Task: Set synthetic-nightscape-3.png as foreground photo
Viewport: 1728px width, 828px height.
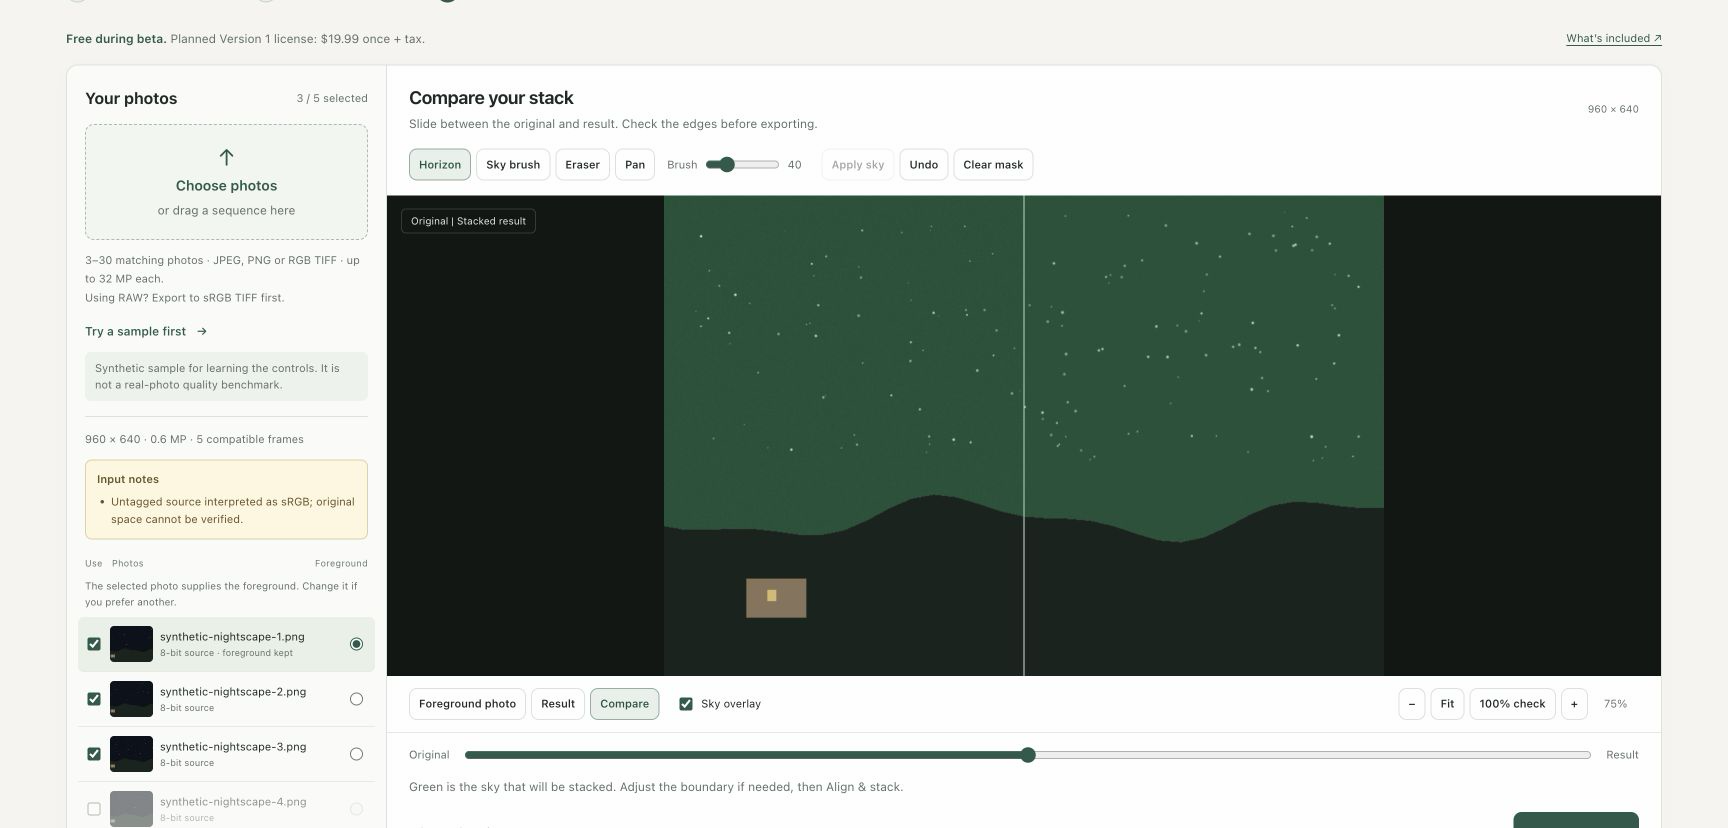Action: 356,754
